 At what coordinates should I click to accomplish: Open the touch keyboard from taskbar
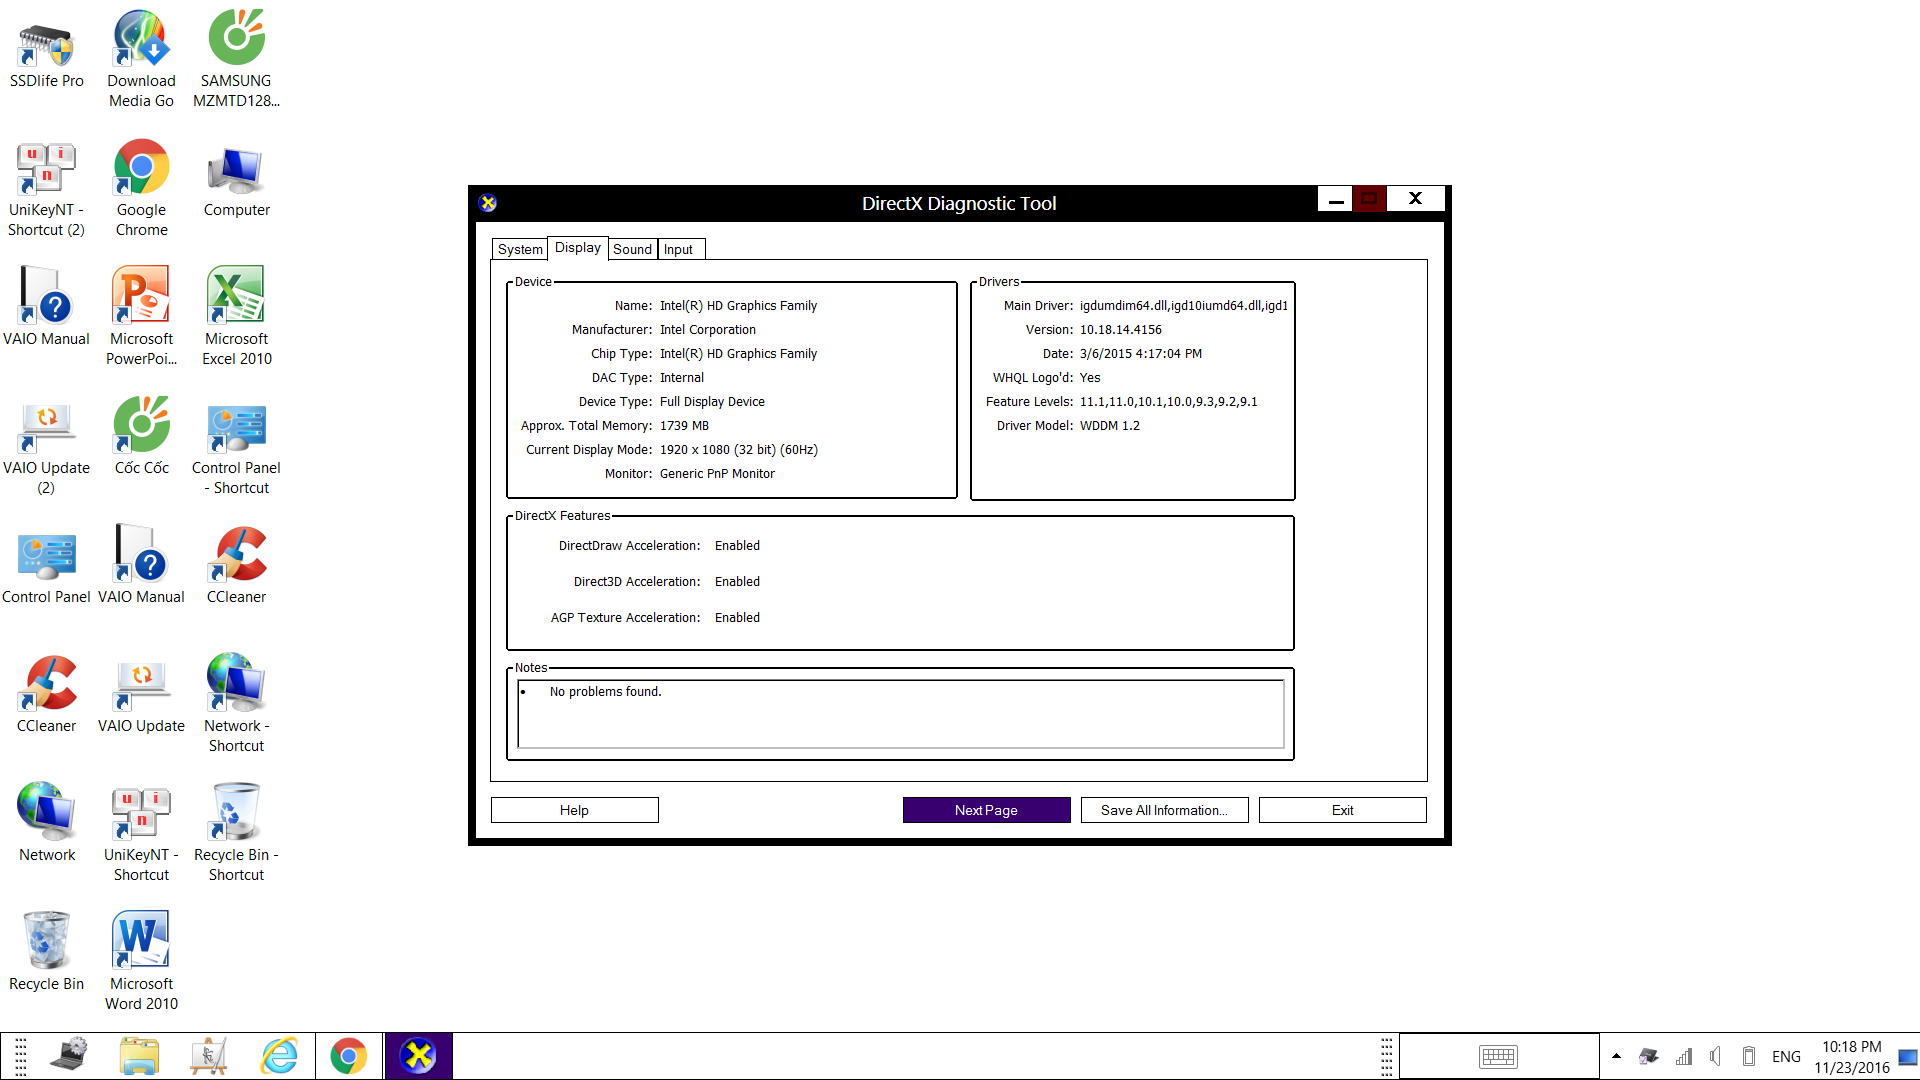coord(1498,1057)
